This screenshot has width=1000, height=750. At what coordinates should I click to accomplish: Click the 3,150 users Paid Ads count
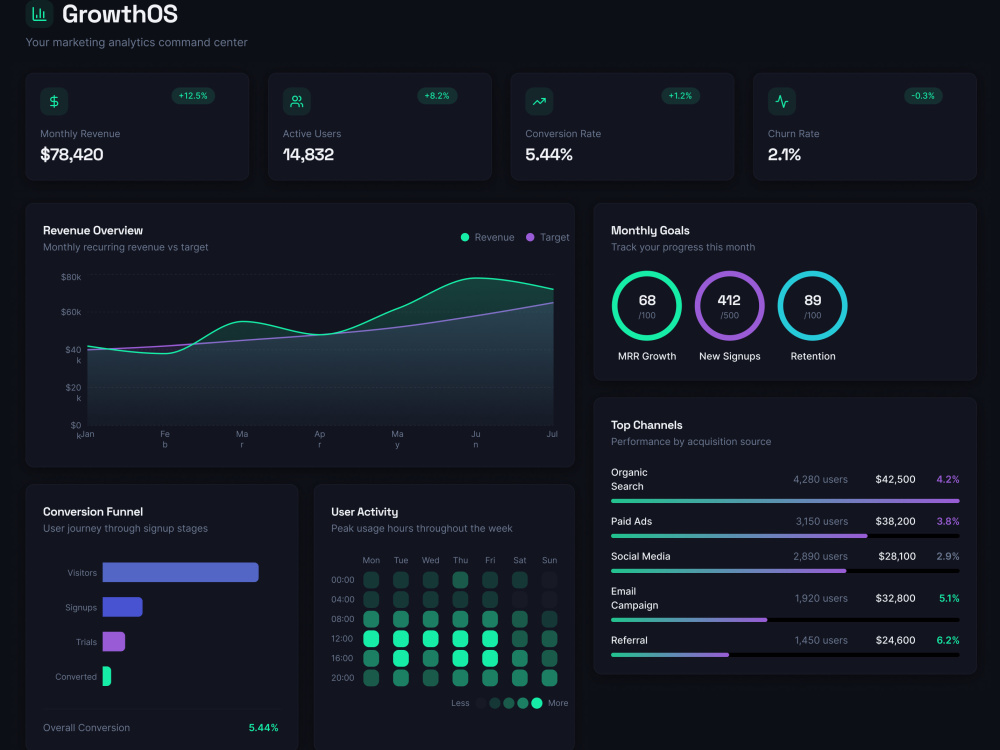tap(822, 521)
